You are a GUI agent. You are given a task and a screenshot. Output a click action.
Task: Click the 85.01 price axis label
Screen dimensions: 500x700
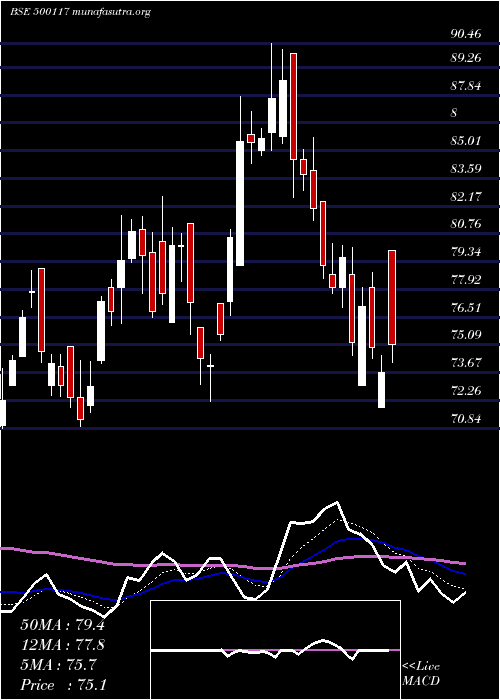pyautogui.click(x=466, y=141)
